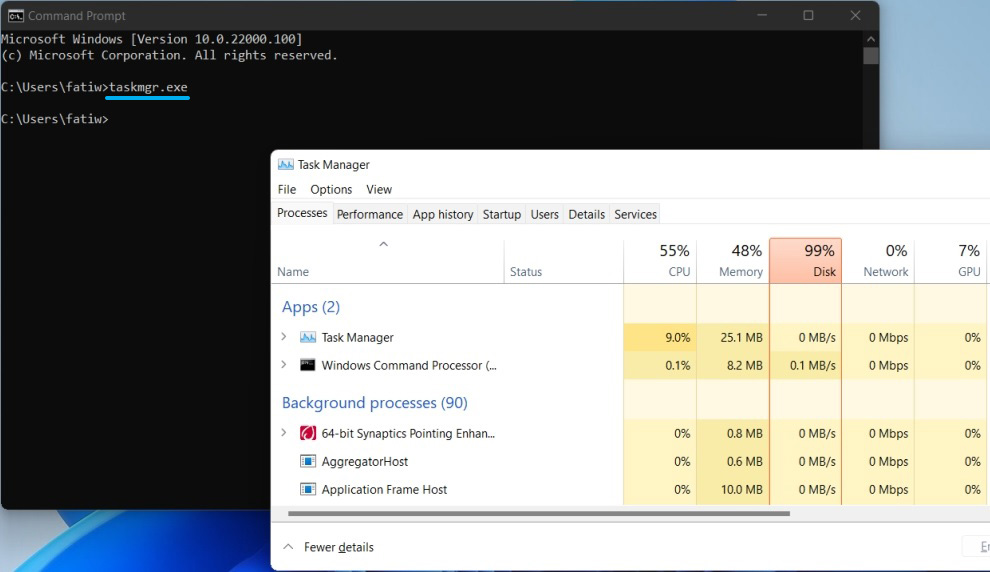Open the Services tab

635,214
